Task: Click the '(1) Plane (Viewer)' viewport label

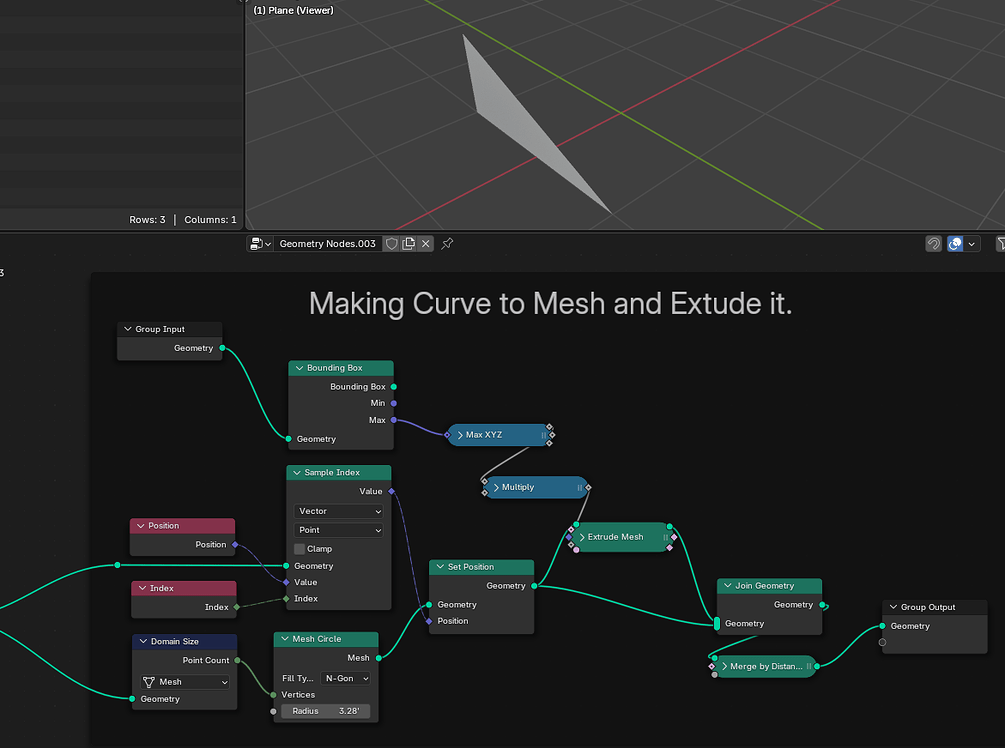Action: (x=294, y=10)
